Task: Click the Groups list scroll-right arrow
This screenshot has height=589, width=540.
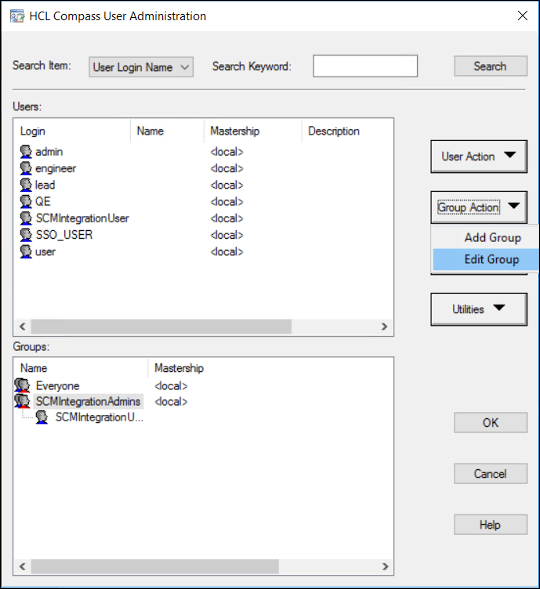Action: [385, 566]
